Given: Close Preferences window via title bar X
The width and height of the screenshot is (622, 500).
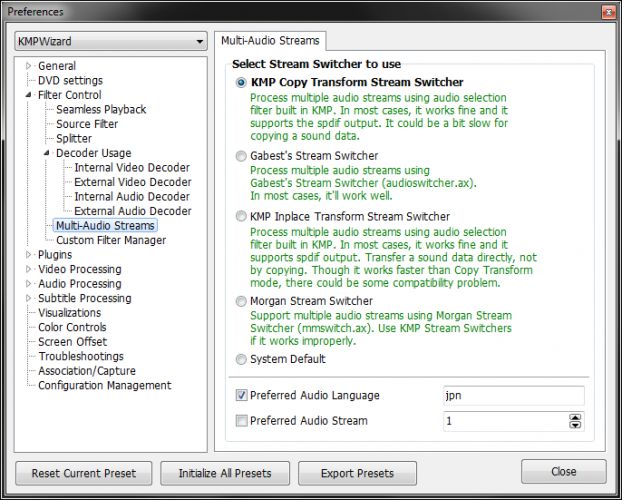Looking at the screenshot, I should (x=609, y=12).
